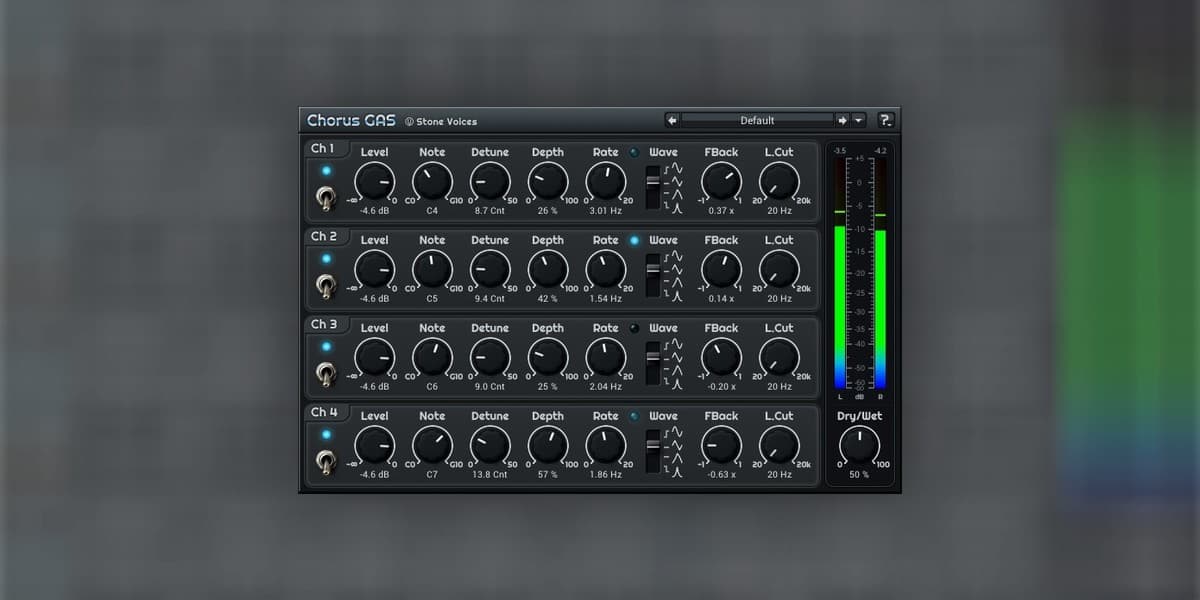The image size is (1200, 600).
Task: Click the Ch 4 power LED indicator
Action: tap(326, 434)
